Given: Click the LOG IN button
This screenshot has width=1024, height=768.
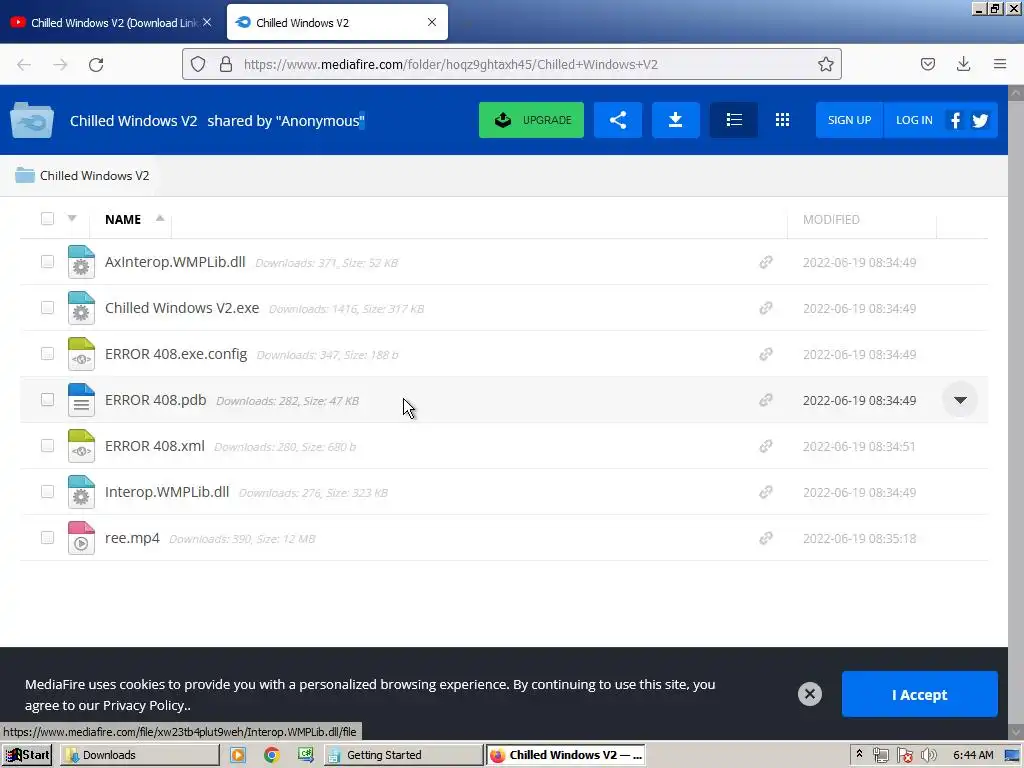Looking at the screenshot, I should pyautogui.click(x=914, y=120).
